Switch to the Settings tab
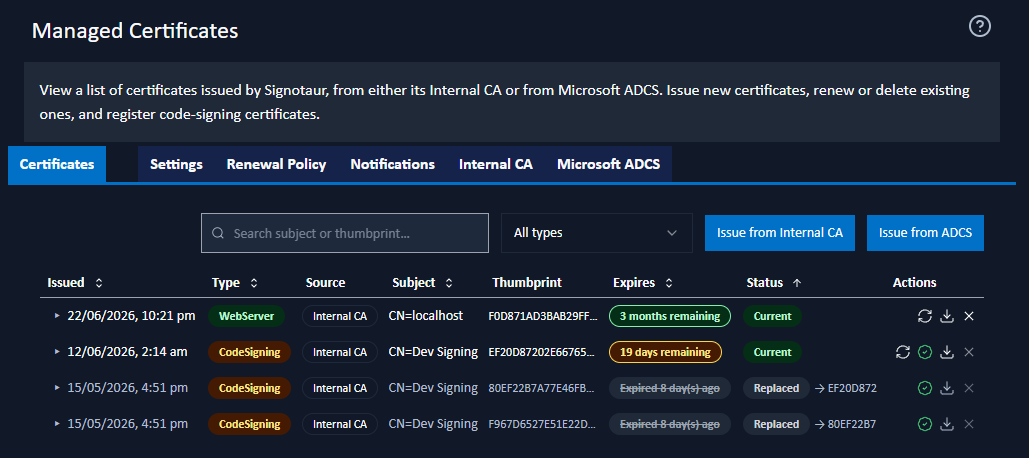 (x=176, y=164)
